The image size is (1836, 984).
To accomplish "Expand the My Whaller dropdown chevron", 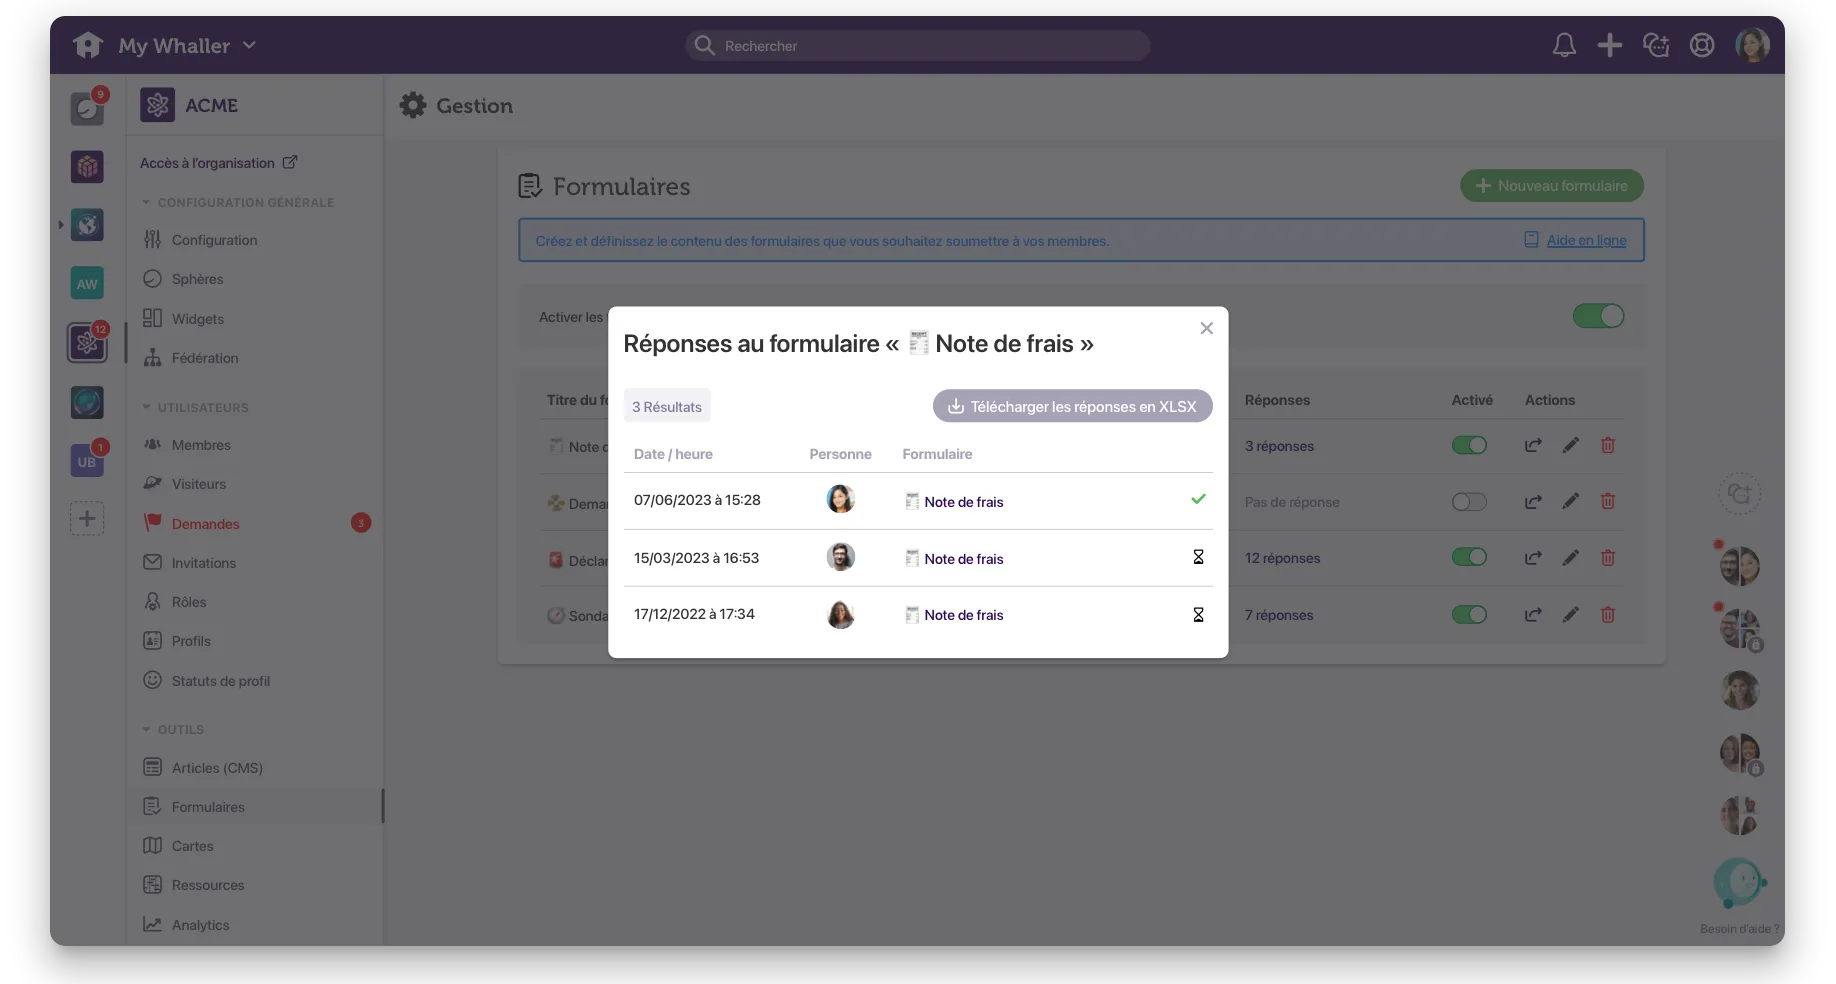I will [x=250, y=45].
